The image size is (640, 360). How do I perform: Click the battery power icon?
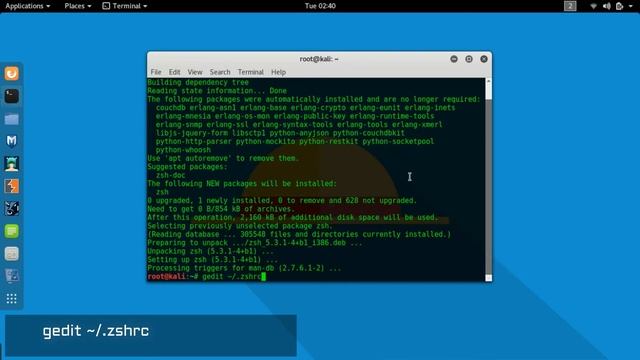coord(620,6)
